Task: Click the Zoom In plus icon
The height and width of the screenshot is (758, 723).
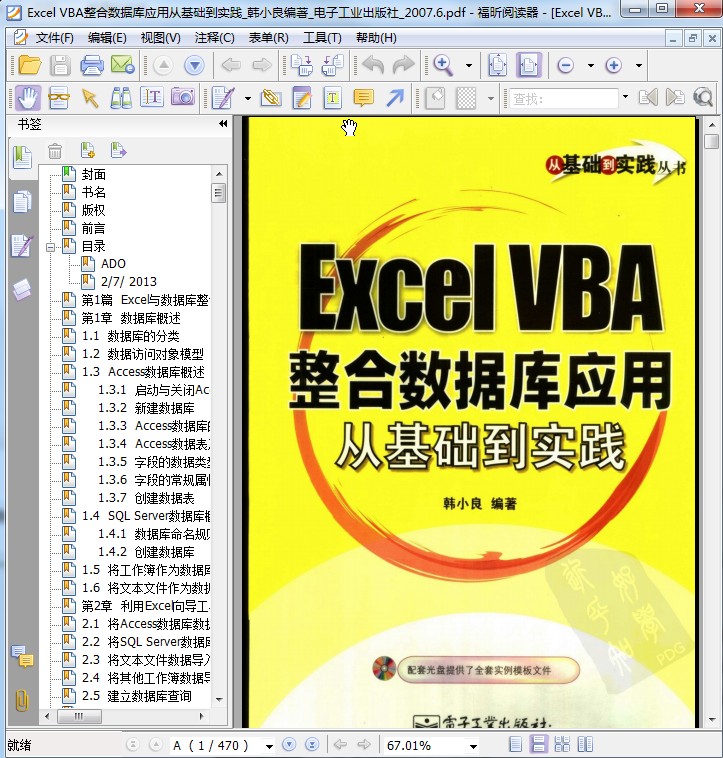Action: click(x=613, y=65)
